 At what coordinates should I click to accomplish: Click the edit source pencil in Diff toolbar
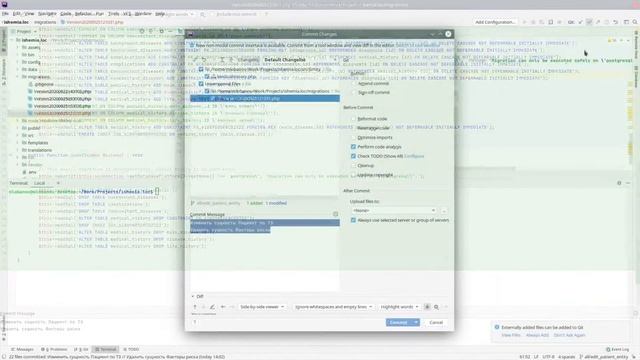click(212, 307)
